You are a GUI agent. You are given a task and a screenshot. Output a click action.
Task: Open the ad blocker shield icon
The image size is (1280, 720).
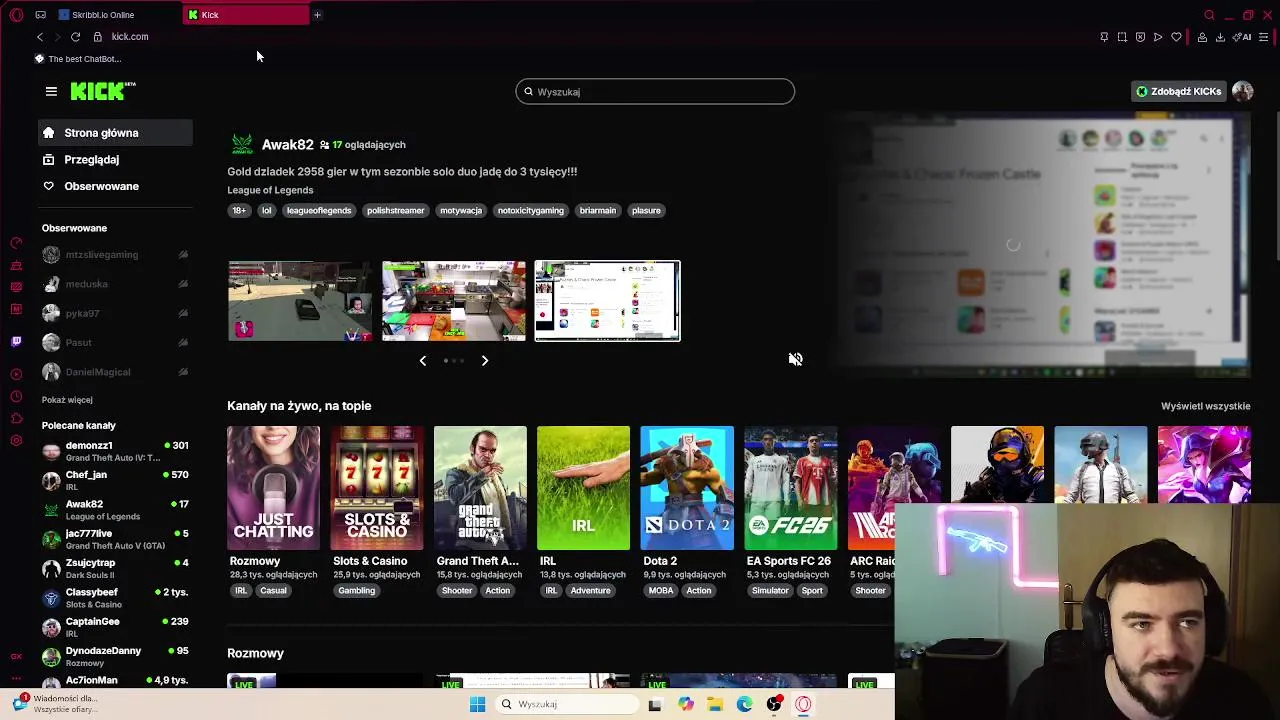(x=1140, y=37)
